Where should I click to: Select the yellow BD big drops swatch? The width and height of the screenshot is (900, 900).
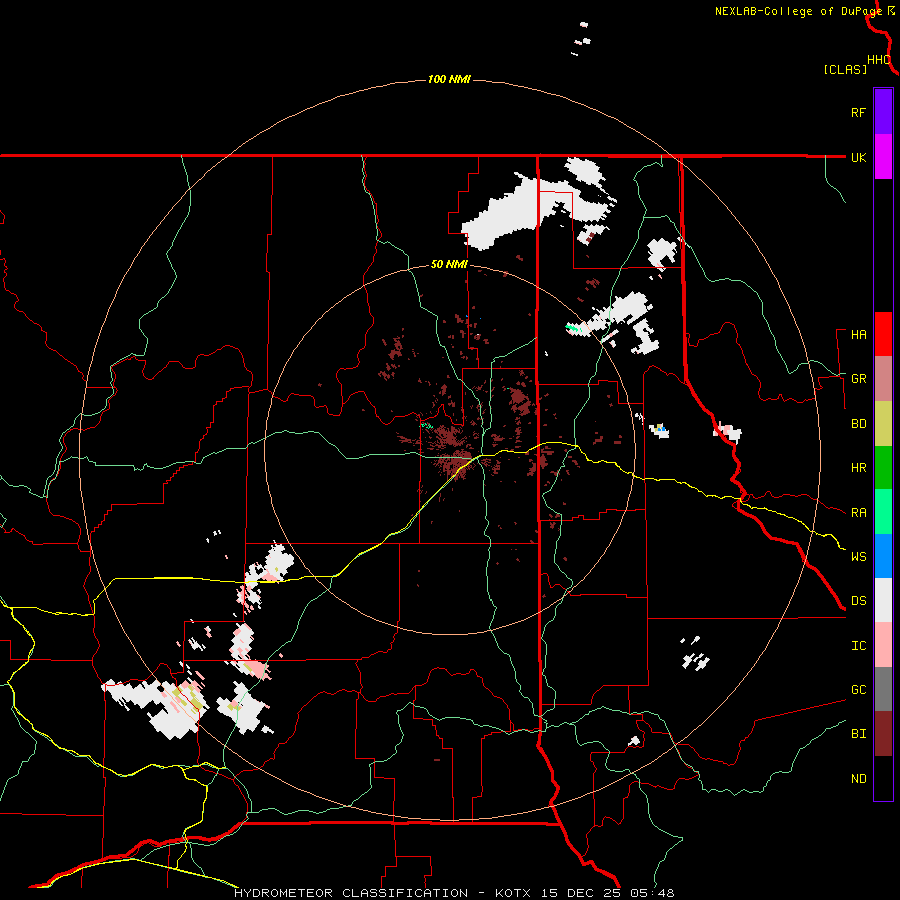(x=883, y=423)
